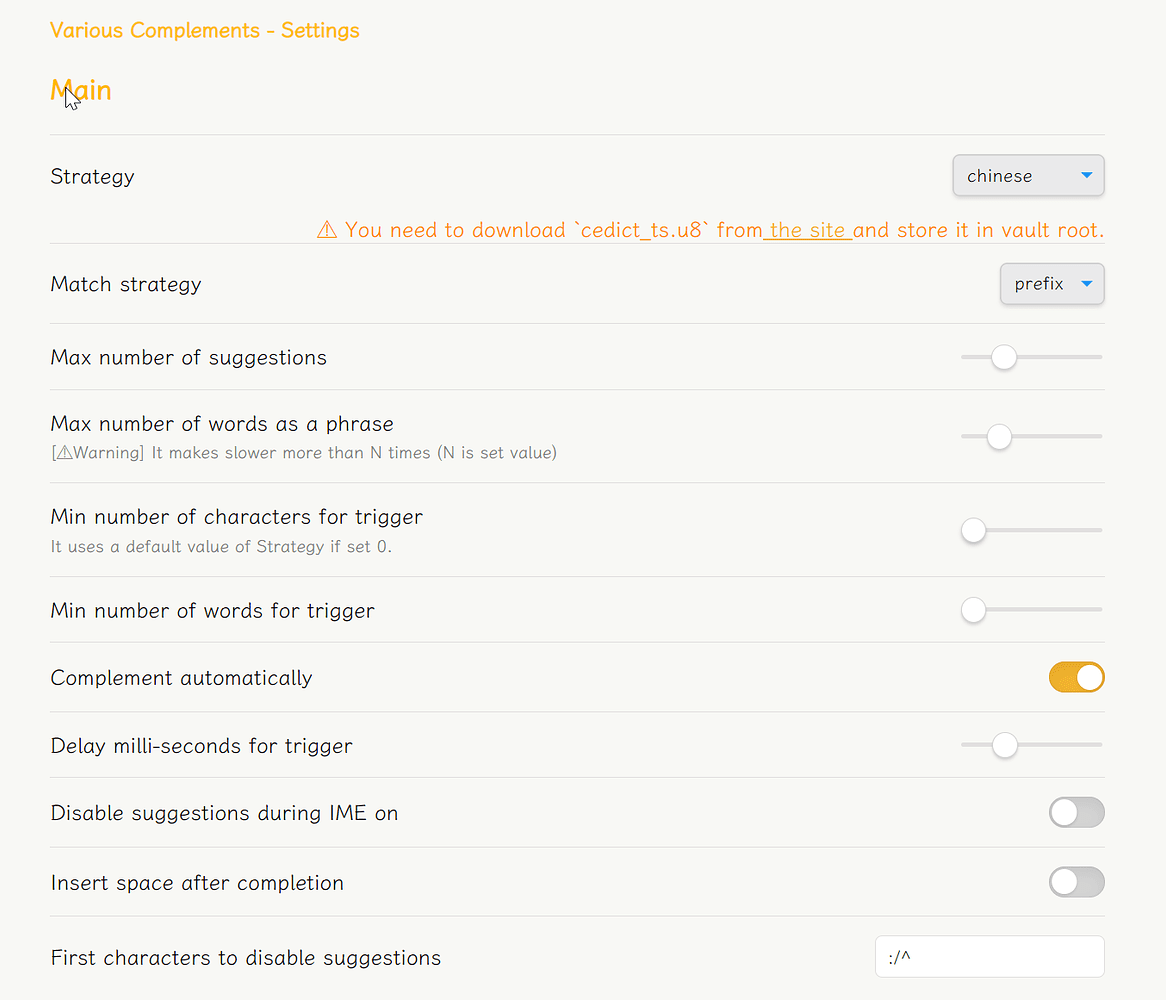Click the Complement automatically setting label
Viewport: 1166px width, 1000px height.
click(x=181, y=678)
